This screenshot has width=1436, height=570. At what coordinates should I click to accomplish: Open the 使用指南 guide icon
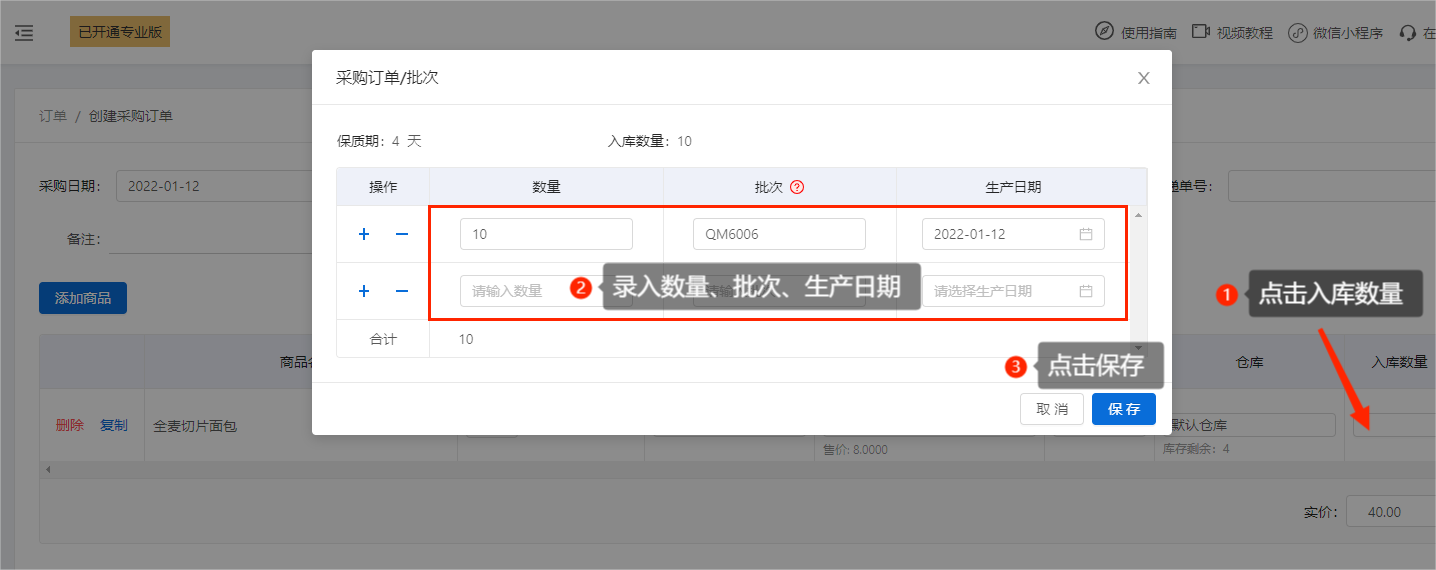(1104, 32)
